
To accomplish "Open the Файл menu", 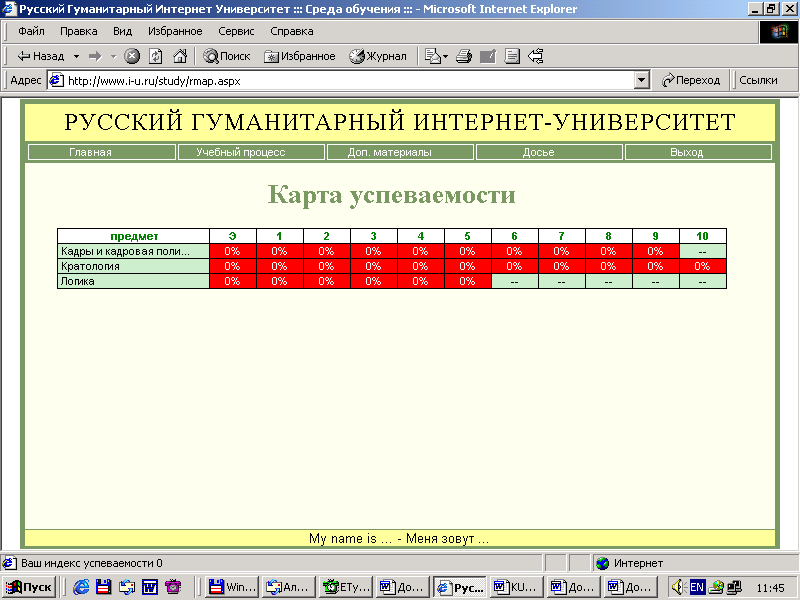I will [x=31, y=32].
